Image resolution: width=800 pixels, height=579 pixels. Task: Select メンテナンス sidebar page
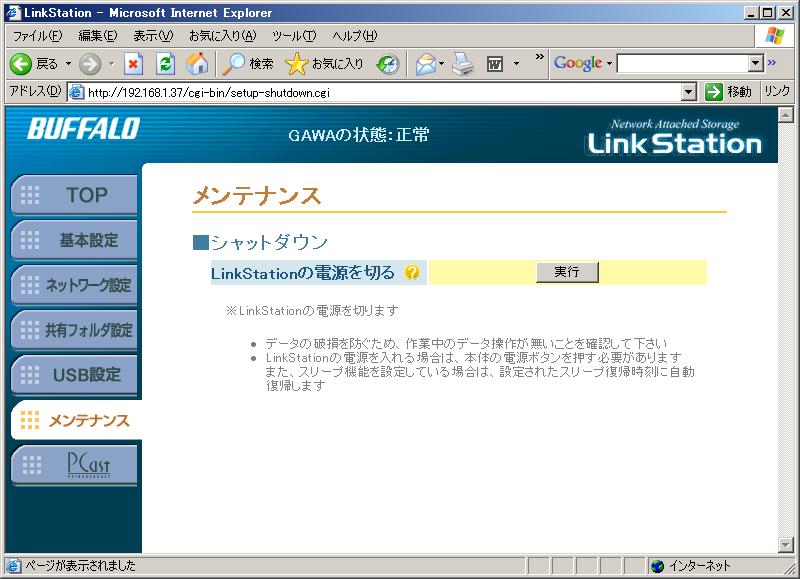(77, 420)
